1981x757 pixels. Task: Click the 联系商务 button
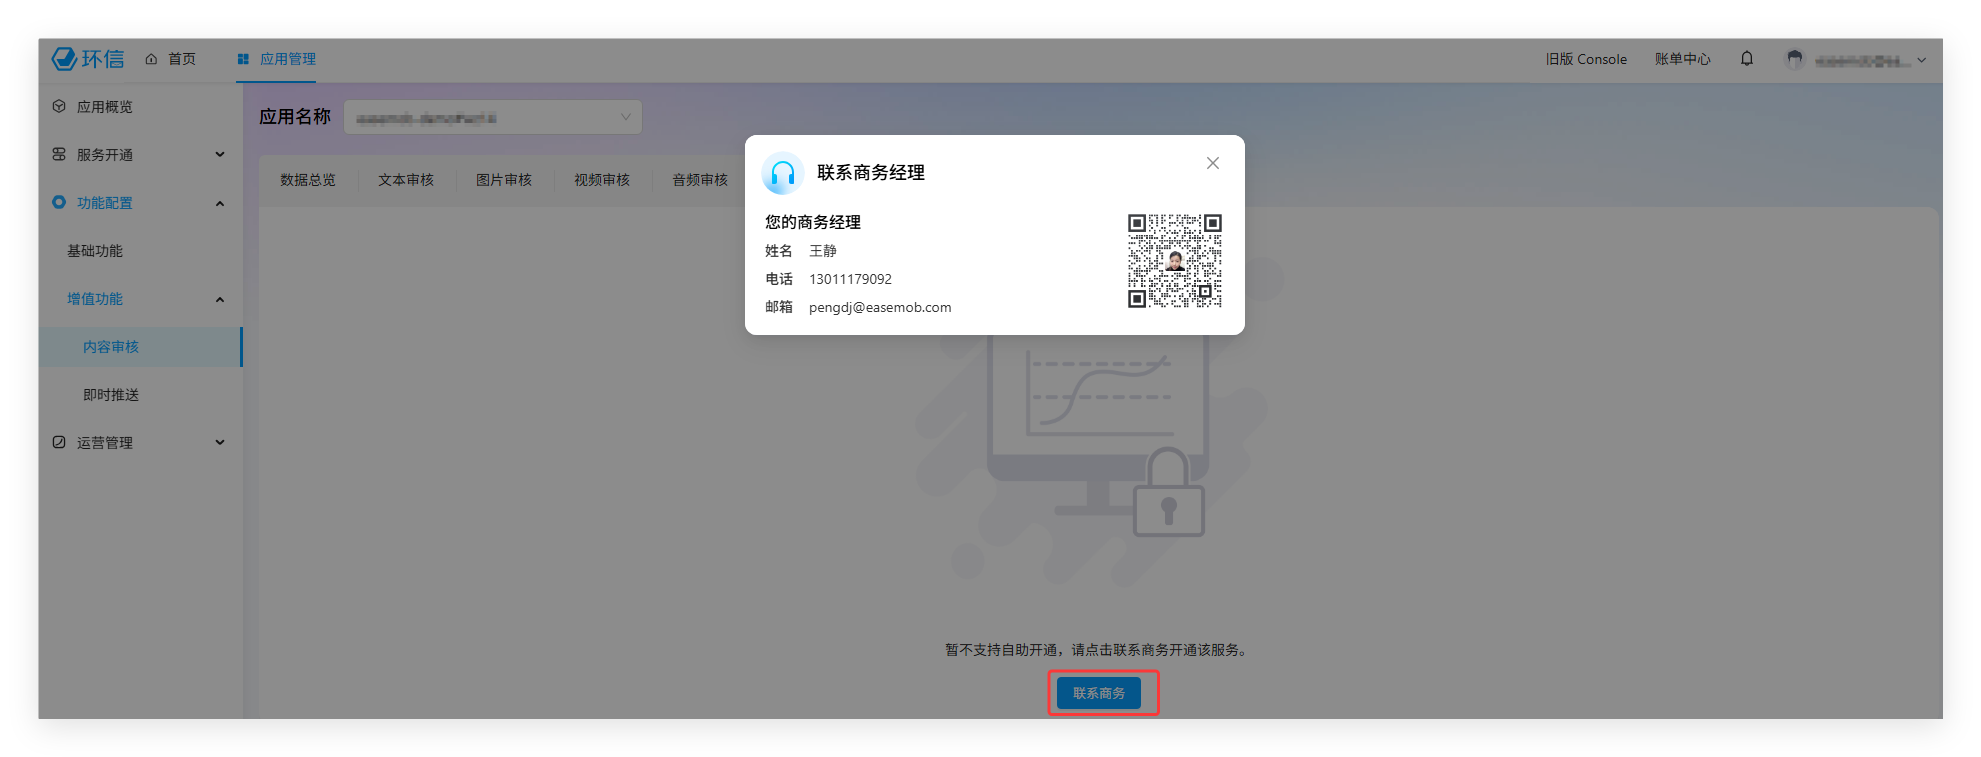click(1099, 693)
